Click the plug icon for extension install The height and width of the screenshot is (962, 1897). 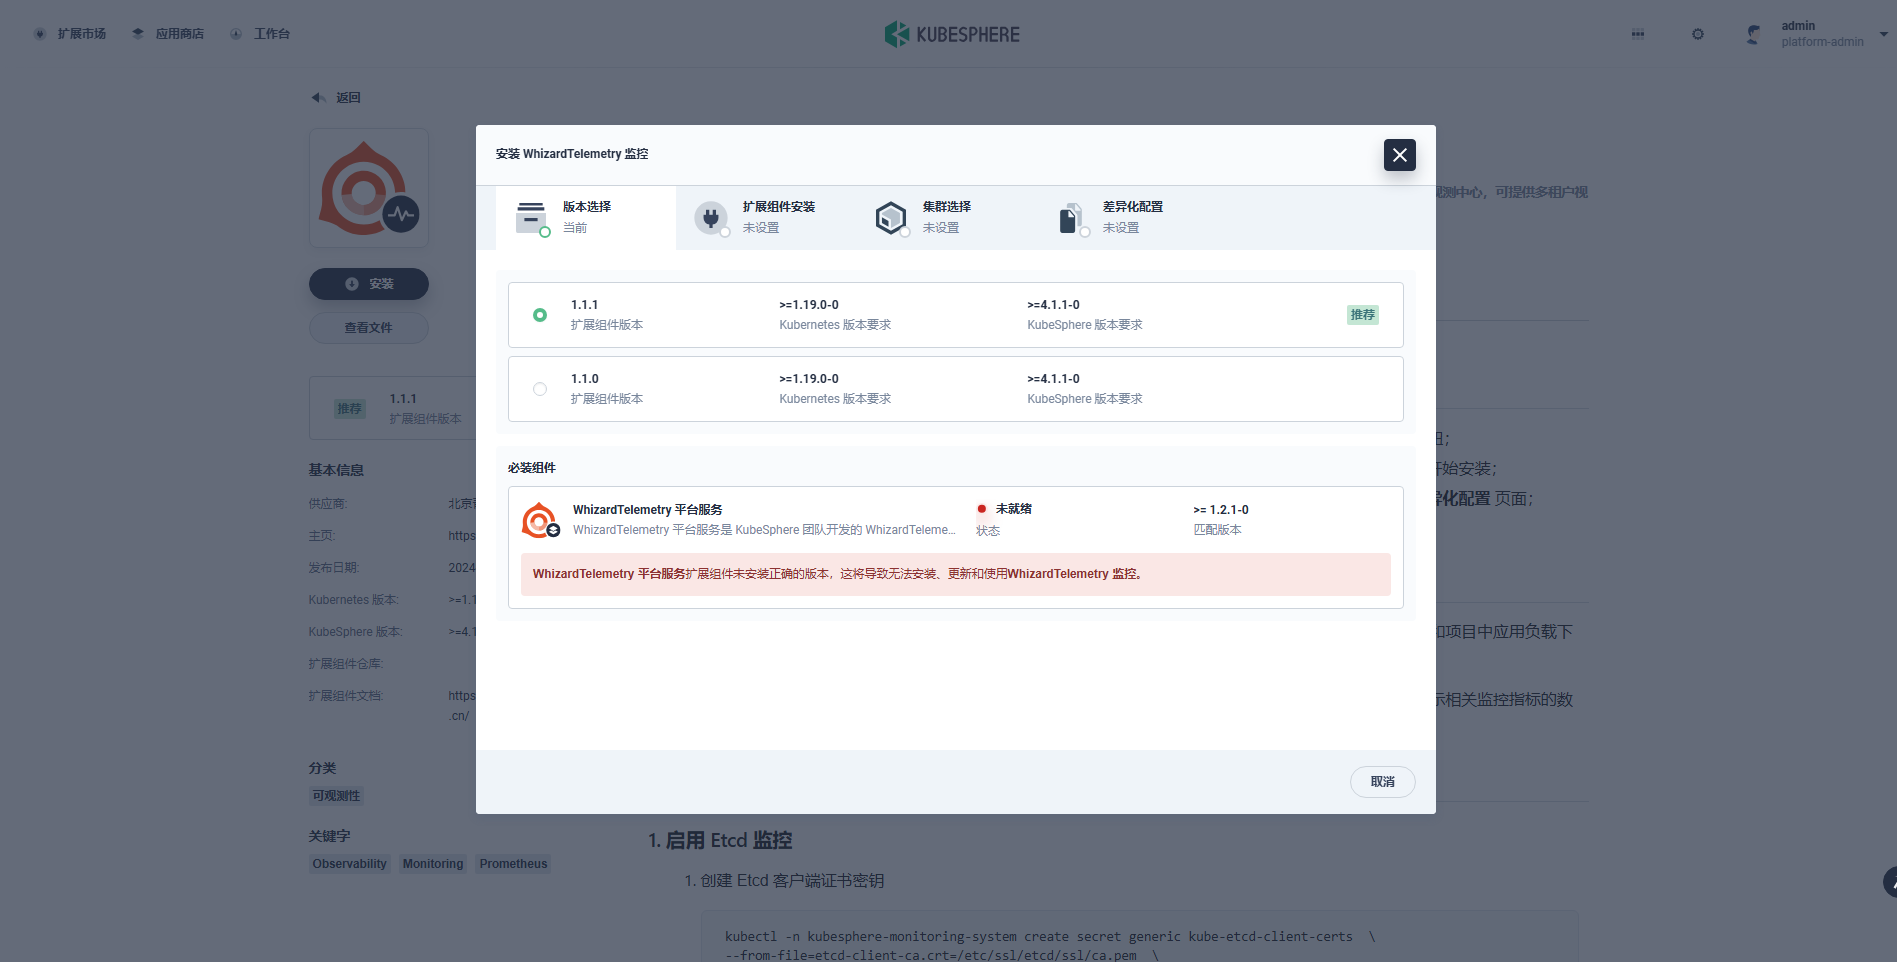coord(711,217)
